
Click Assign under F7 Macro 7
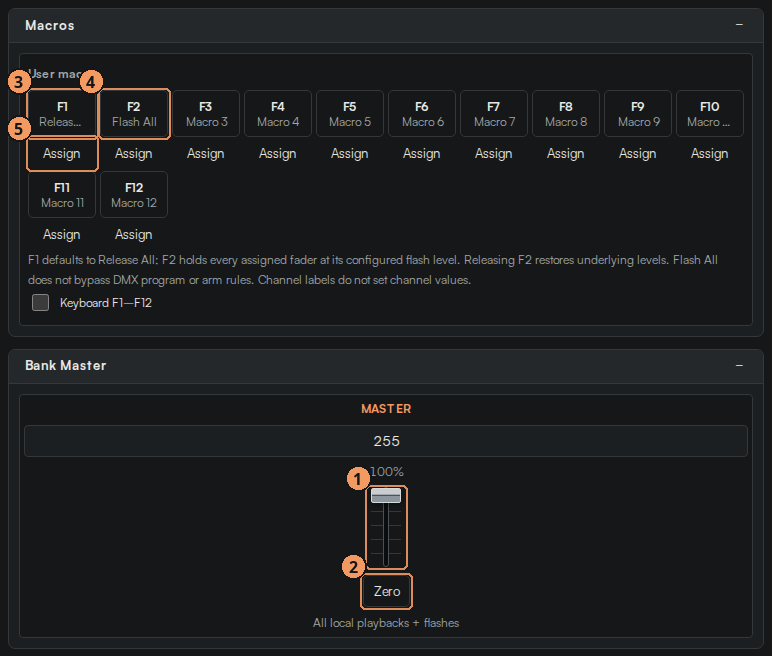tap(494, 154)
